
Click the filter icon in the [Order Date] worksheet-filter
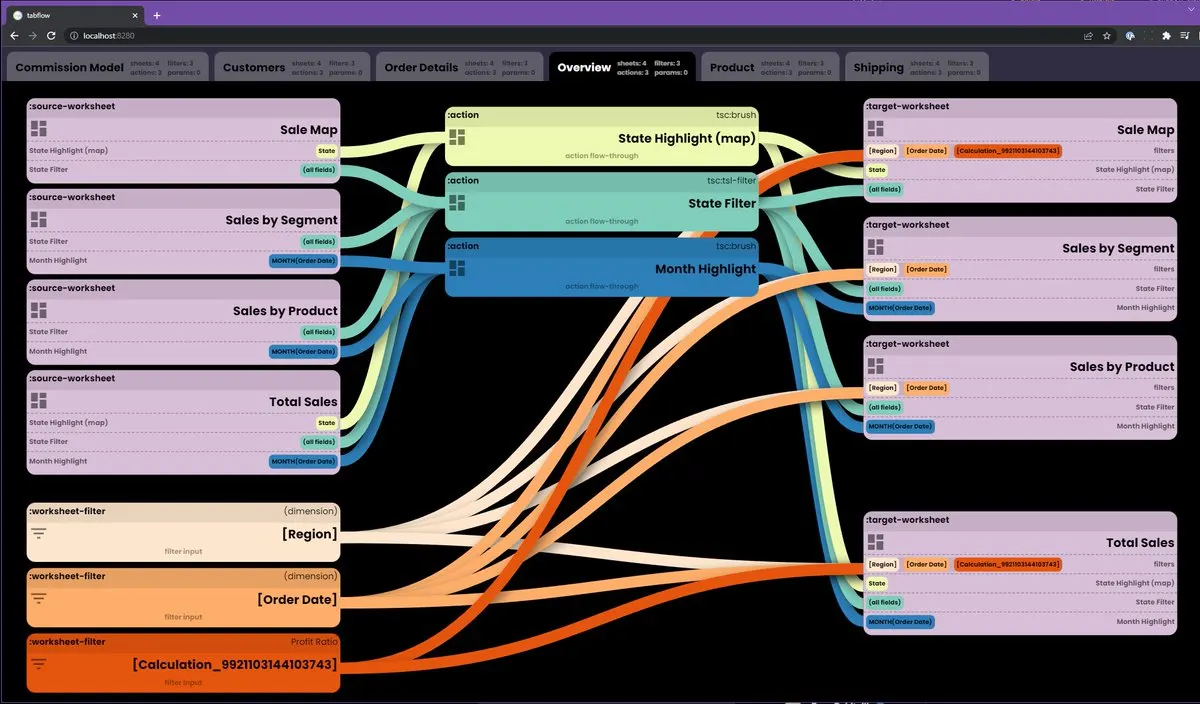click(x=39, y=599)
